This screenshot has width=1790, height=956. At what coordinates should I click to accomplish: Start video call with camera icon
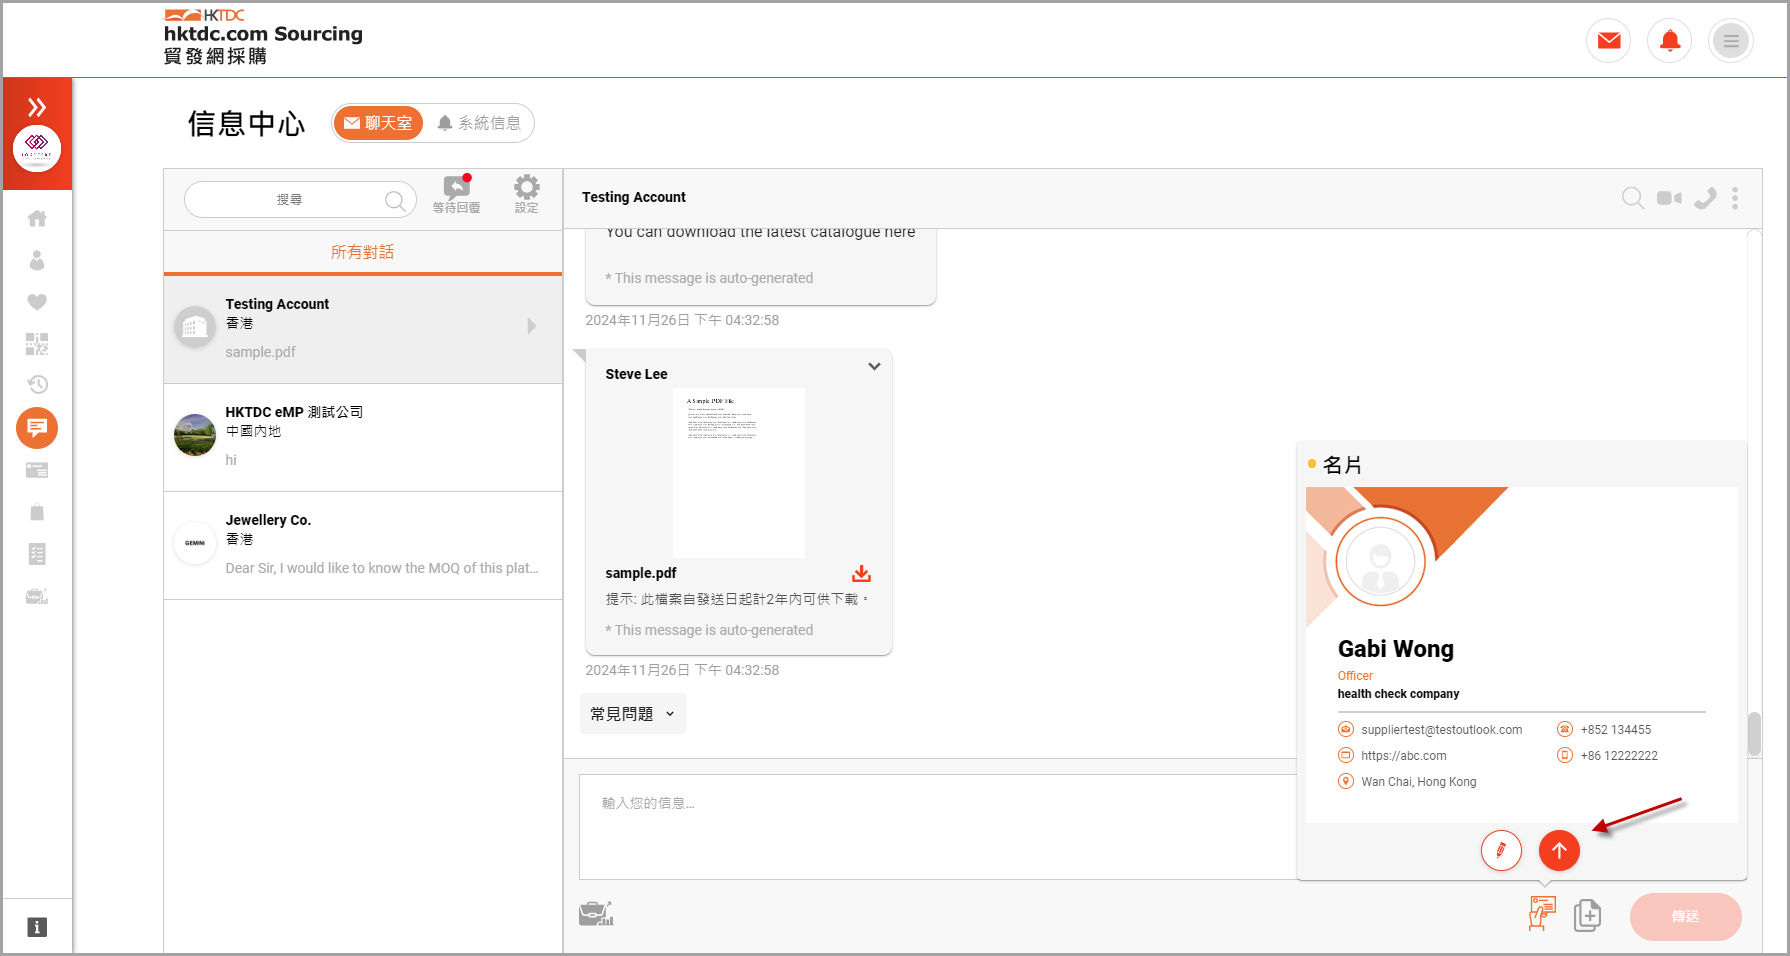tap(1669, 198)
